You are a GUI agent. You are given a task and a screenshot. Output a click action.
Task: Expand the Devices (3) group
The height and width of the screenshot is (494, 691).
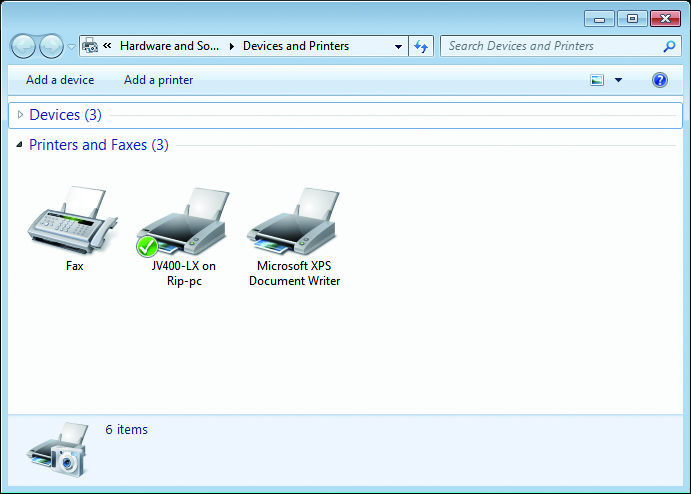pyautogui.click(x=20, y=115)
